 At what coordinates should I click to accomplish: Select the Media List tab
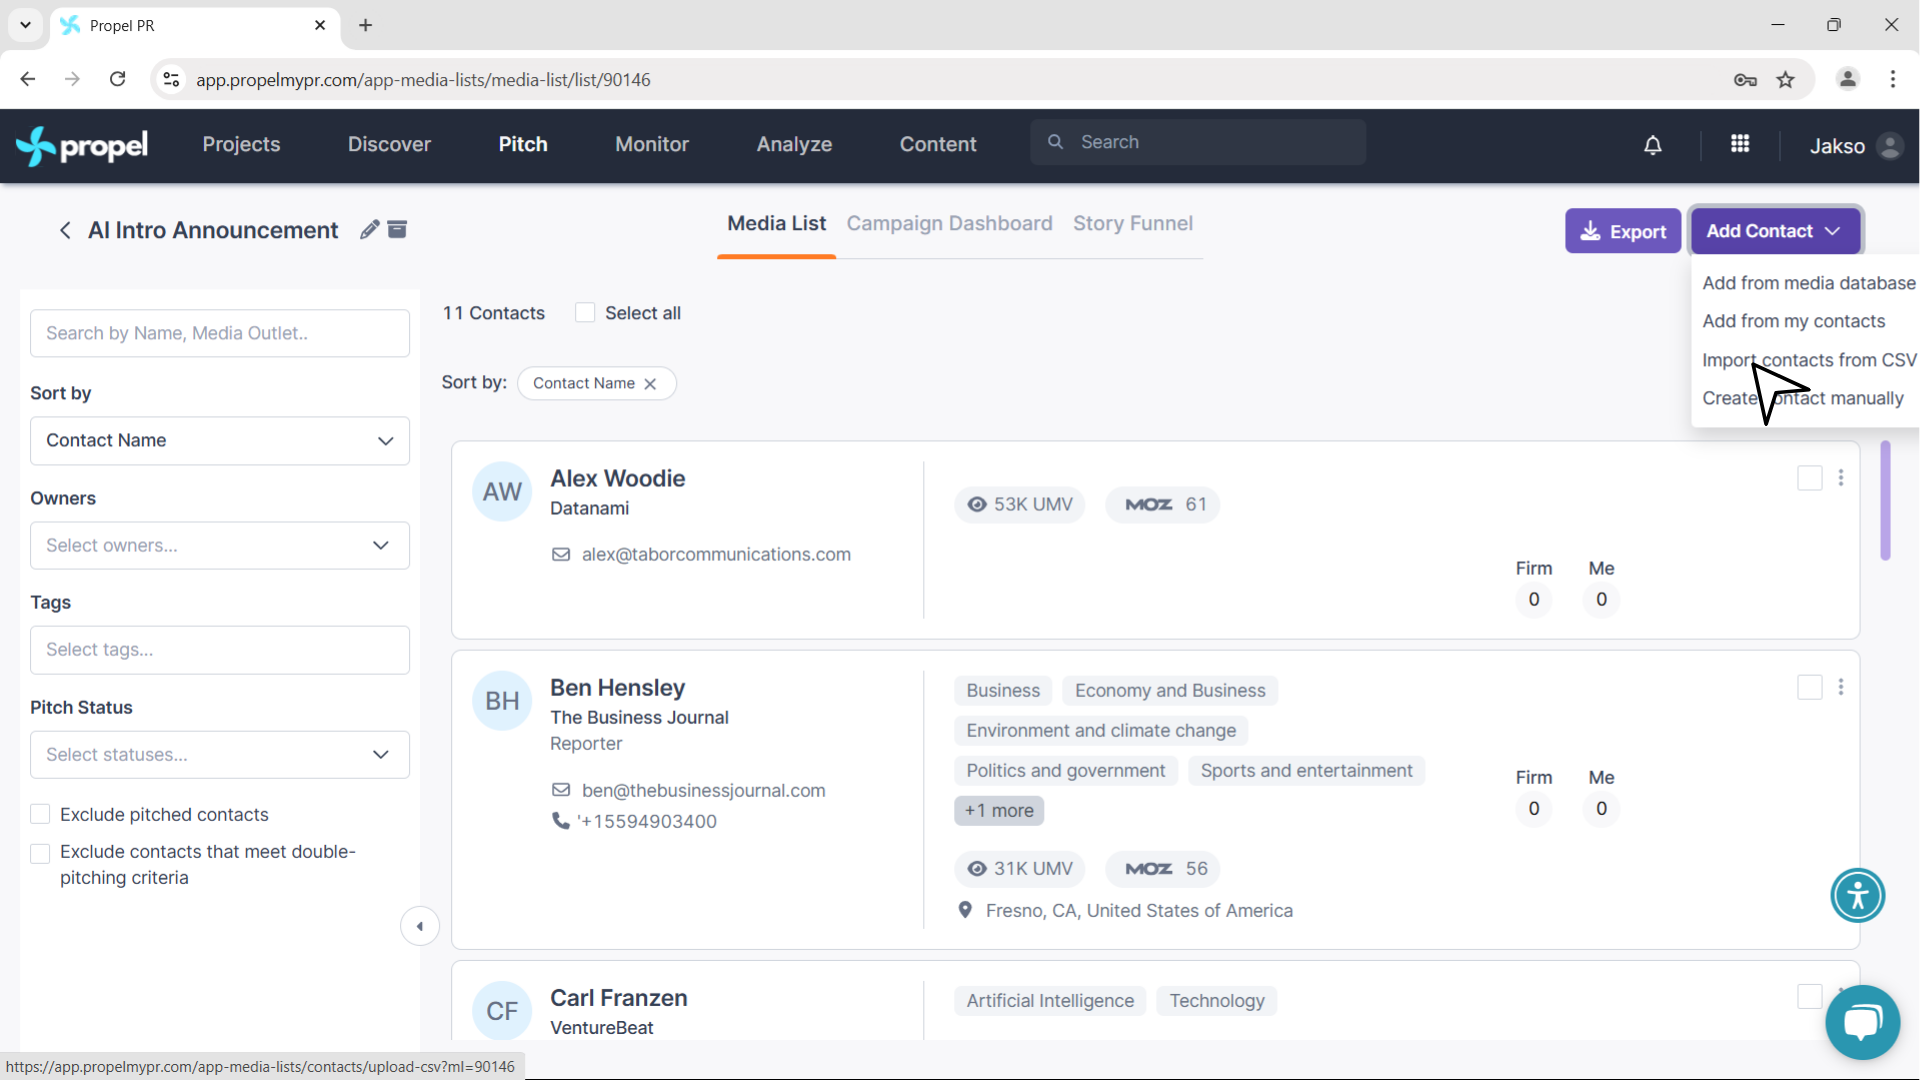click(x=776, y=224)
